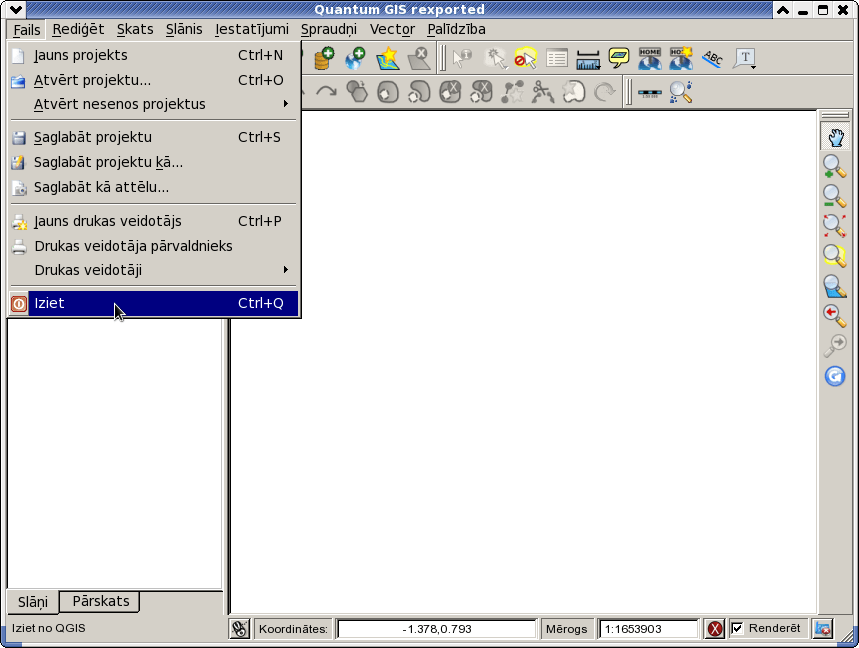Click the Koordinātes input field
The image size is (859, 648).
(x=437, y=629)
